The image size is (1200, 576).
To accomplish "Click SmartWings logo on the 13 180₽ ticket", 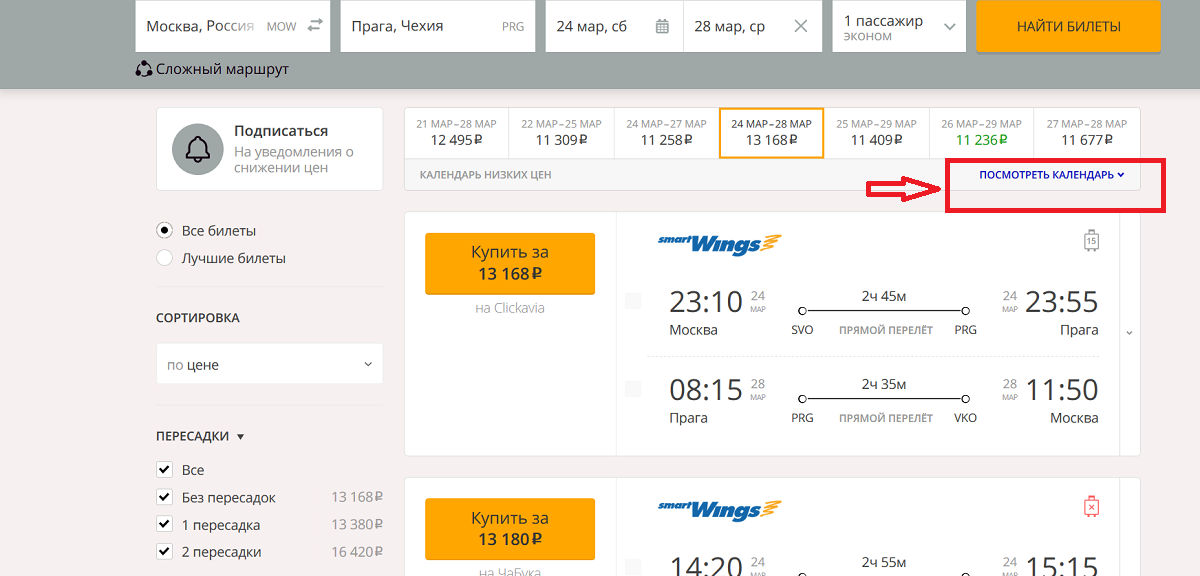I will (x=719, y=510).
